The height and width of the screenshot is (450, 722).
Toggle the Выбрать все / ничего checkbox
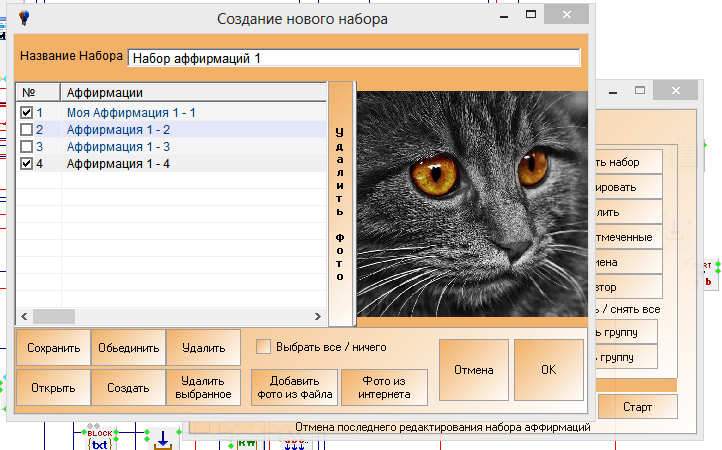pos(264,347)
